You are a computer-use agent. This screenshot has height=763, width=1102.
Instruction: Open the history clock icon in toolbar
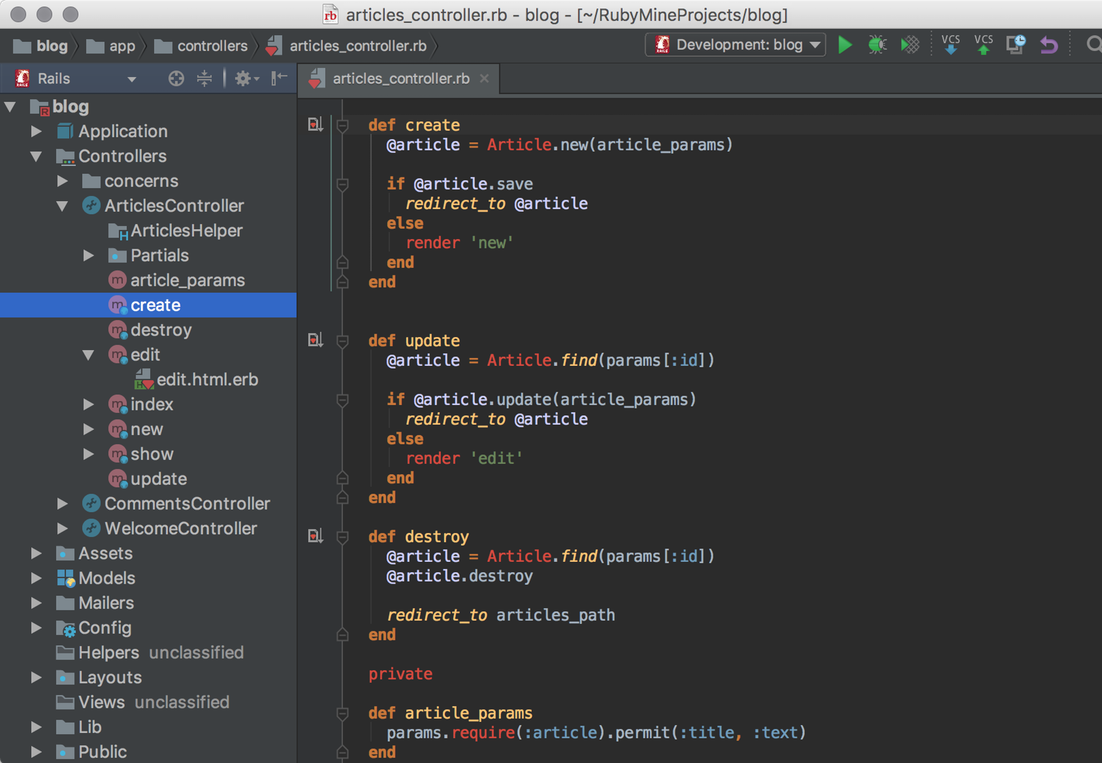[x=1016, y=45]
